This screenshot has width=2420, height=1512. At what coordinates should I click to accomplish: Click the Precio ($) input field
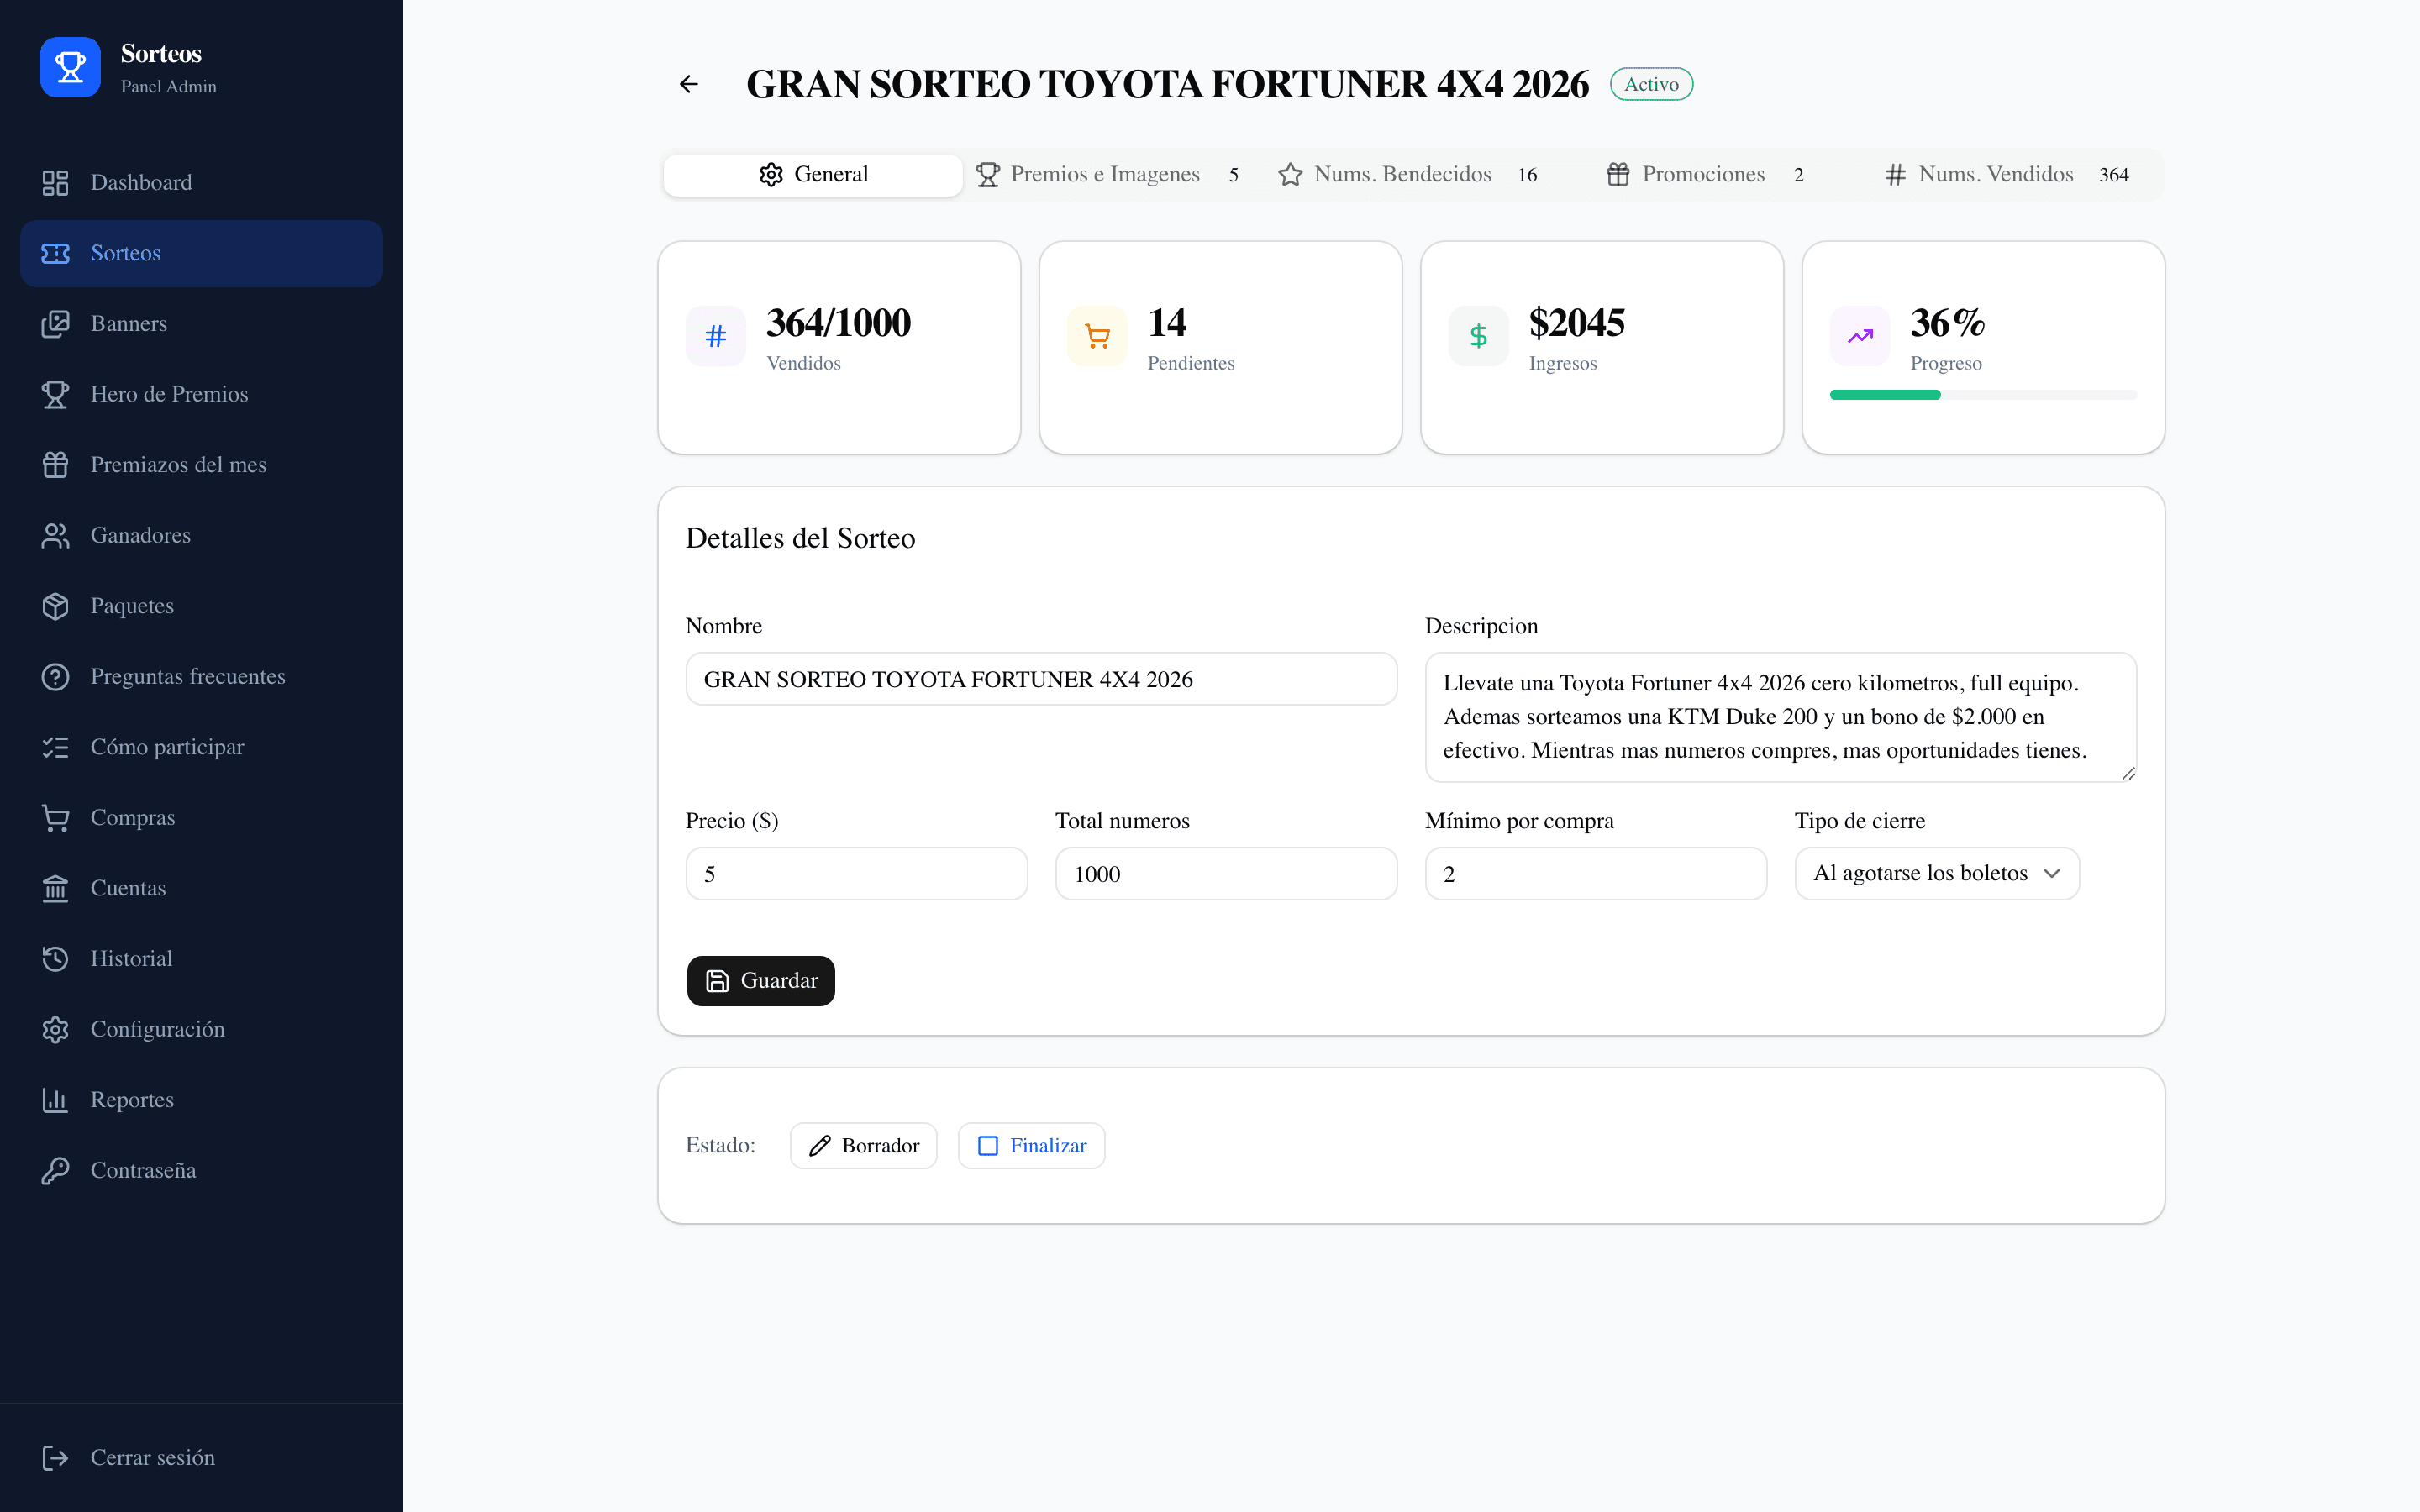(856, 874)
